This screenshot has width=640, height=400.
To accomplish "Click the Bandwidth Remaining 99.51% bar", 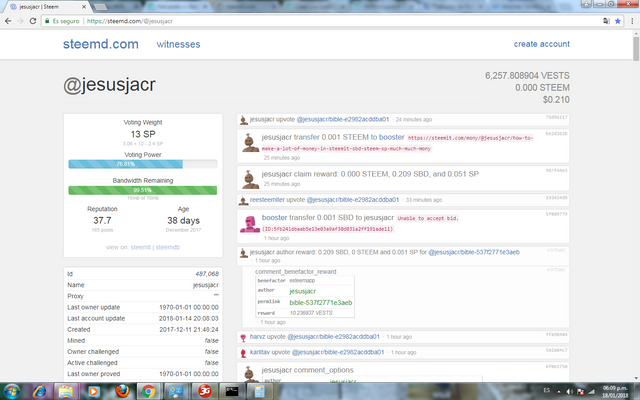I will point(142,190).
